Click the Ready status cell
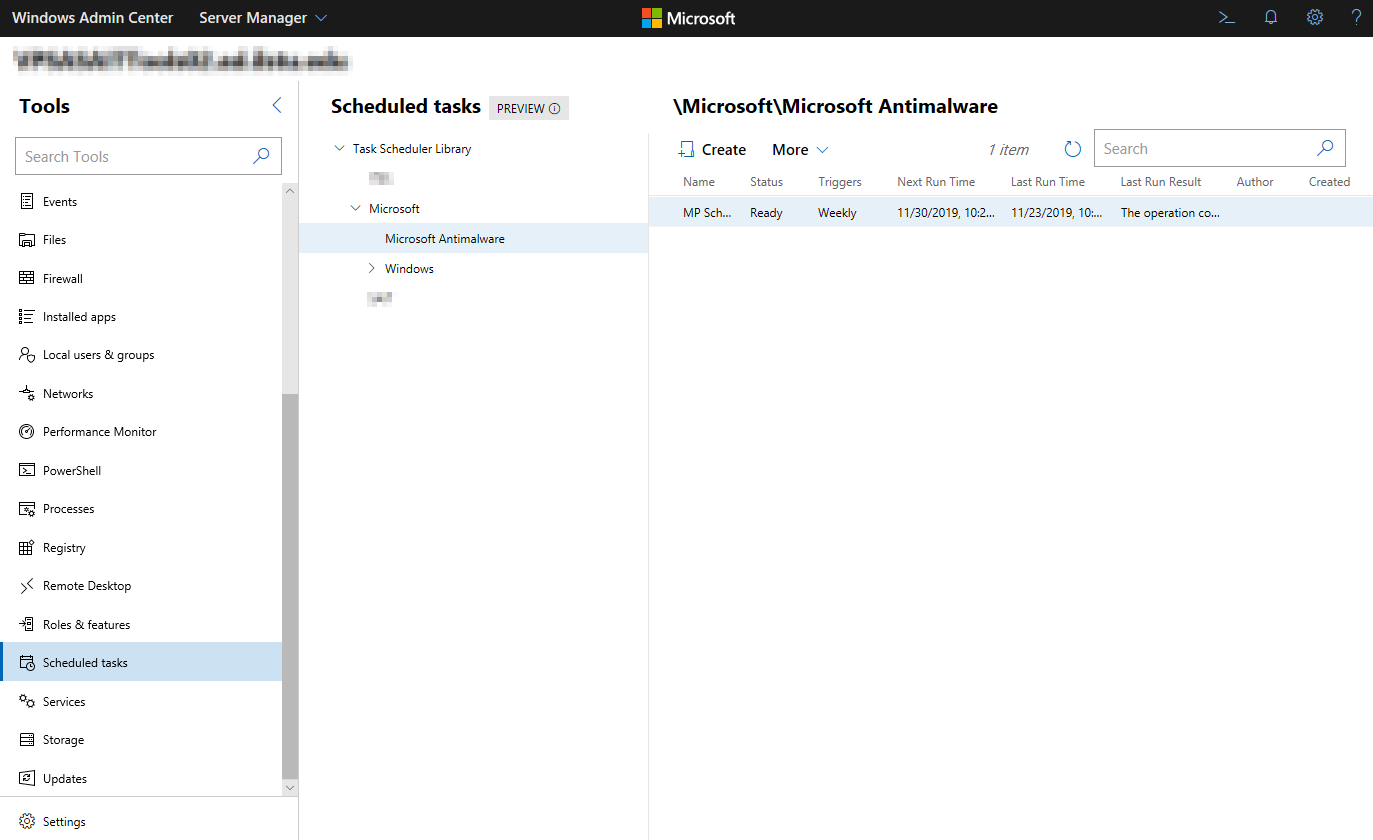 tap(766, 213)
